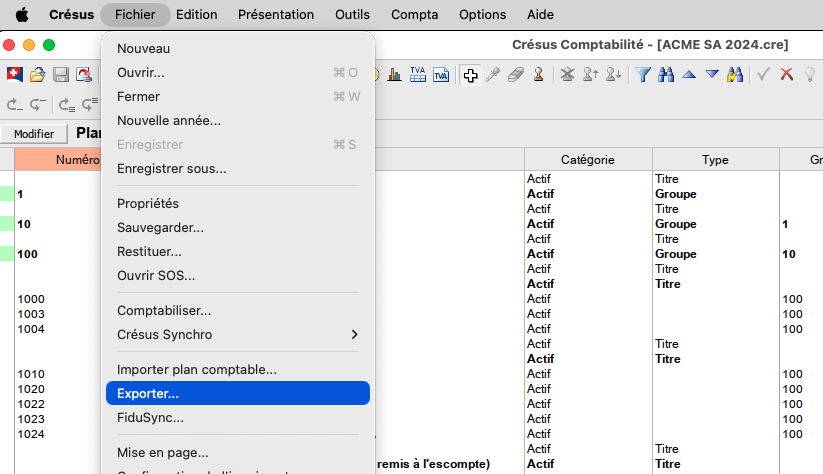This screenshot has width=823, height=474.
Task: Click the blue binoculars search icon
Action: (x=666, y=75)
